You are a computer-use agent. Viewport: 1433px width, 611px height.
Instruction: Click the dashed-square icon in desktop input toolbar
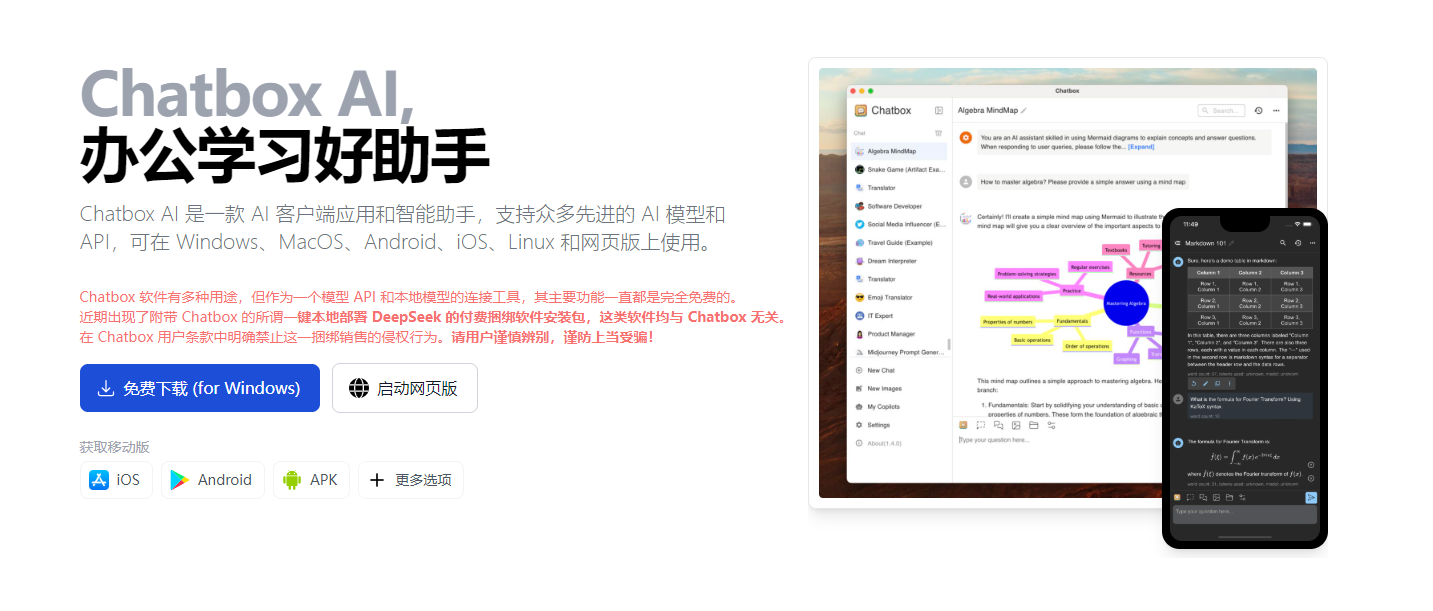981,425
